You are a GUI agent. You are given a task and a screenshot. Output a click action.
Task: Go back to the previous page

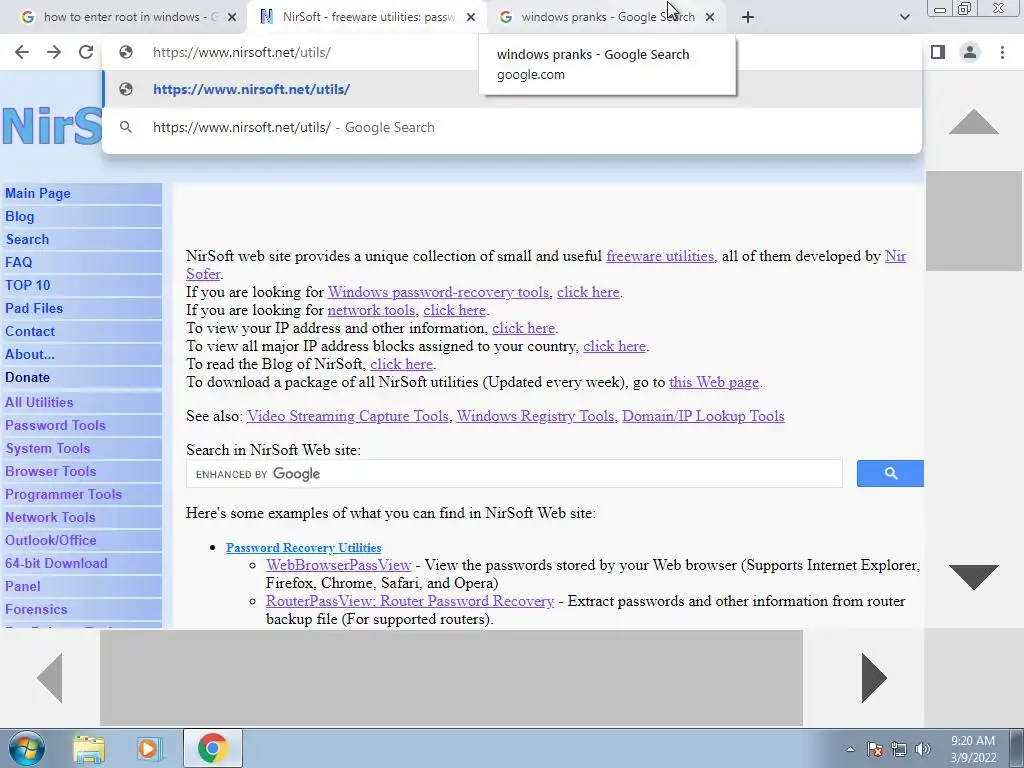[x=22, y=52]
